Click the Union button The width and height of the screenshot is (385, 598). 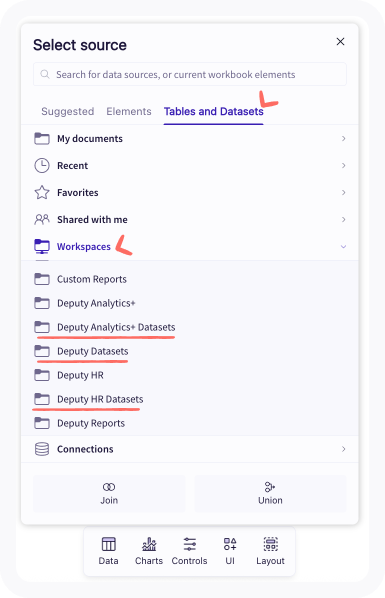pyautogui.click(x=270, y=494)
